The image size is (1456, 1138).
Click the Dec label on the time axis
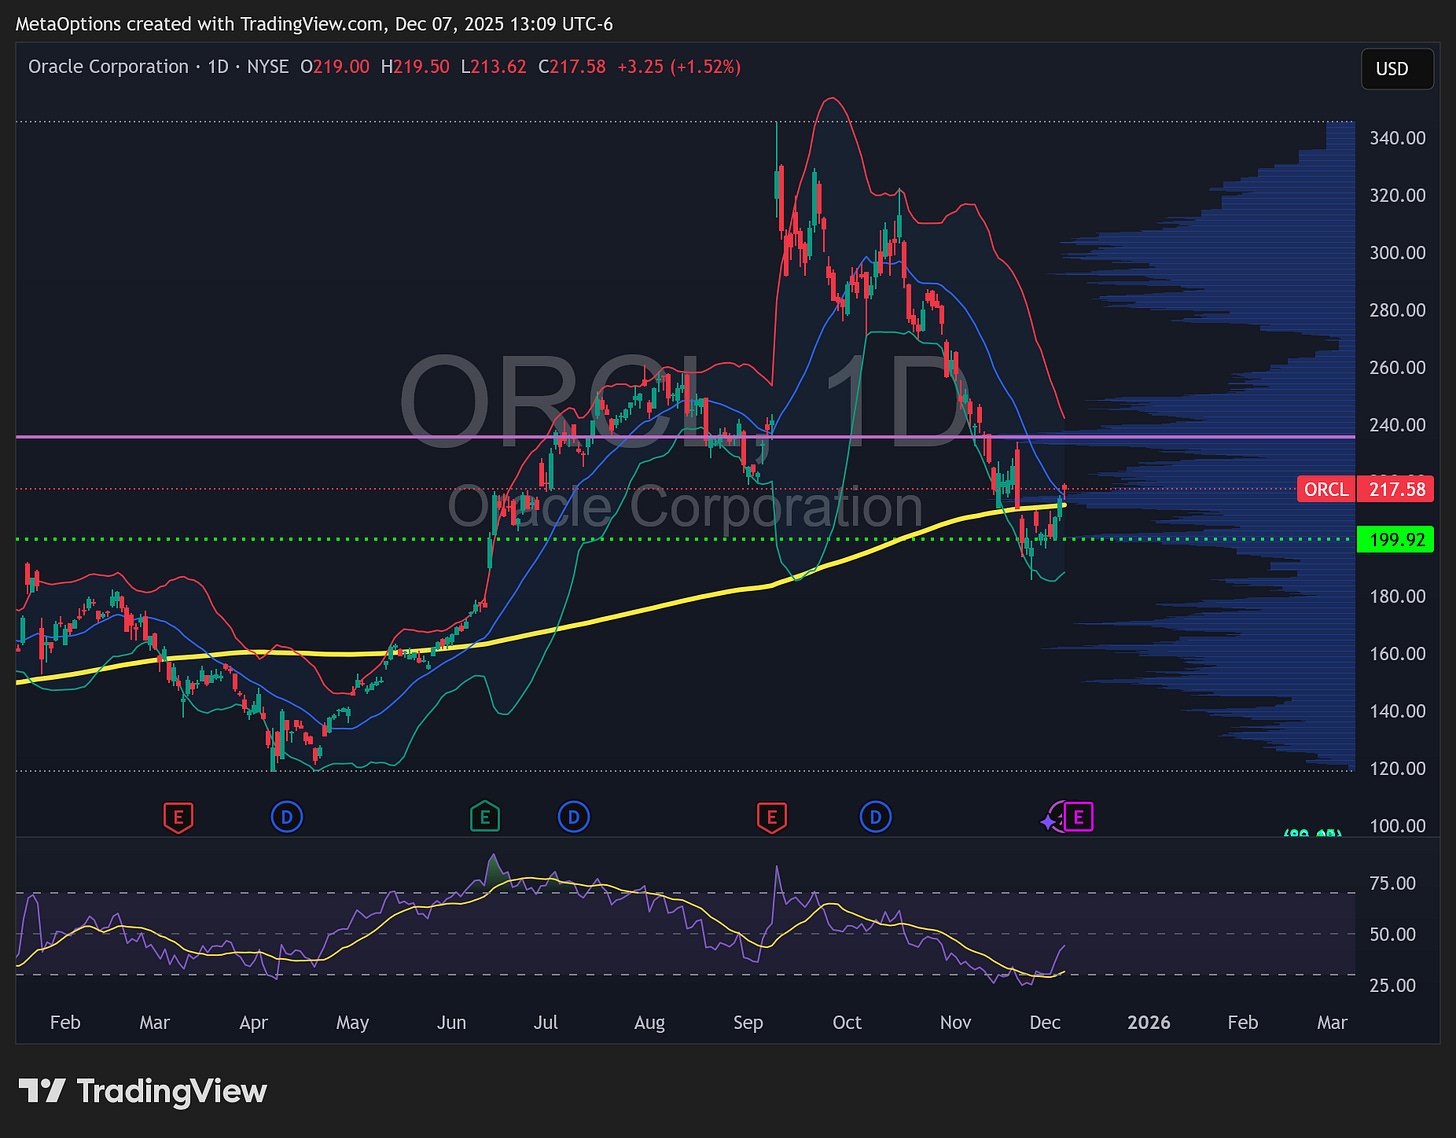tap(1045, 1022)
